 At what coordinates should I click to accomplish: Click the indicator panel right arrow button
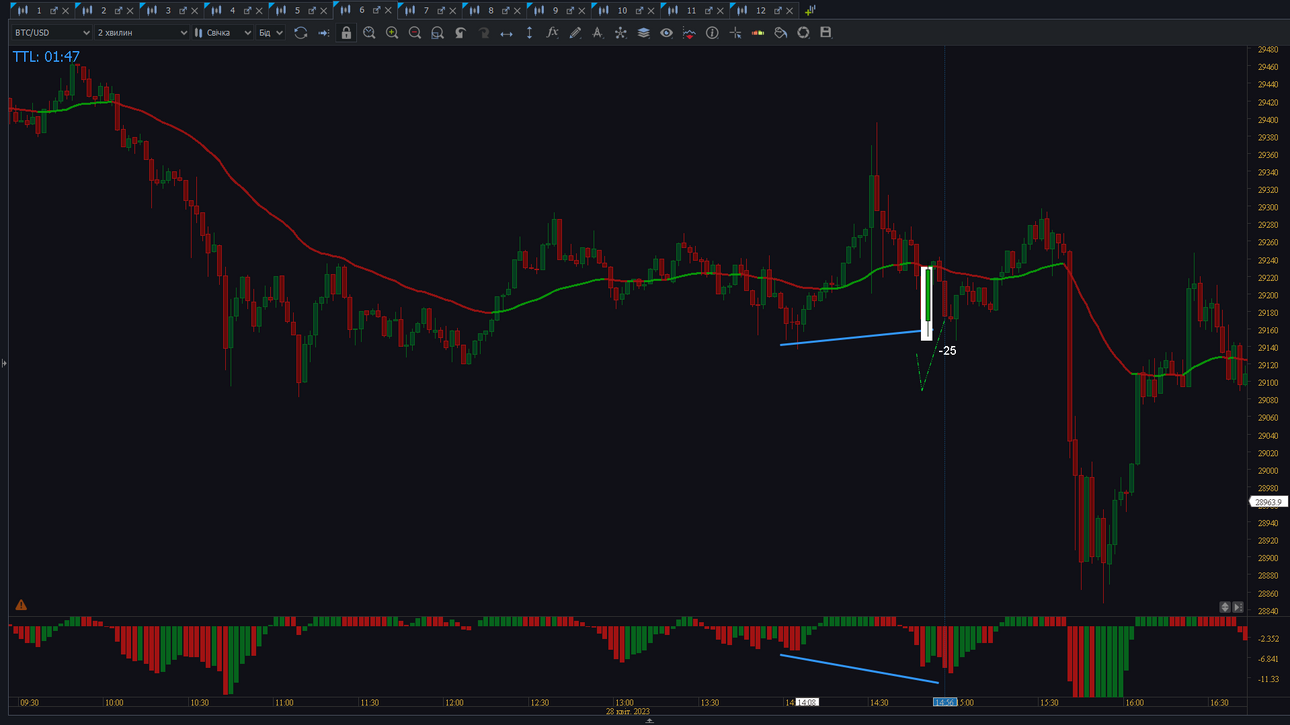1238,607
